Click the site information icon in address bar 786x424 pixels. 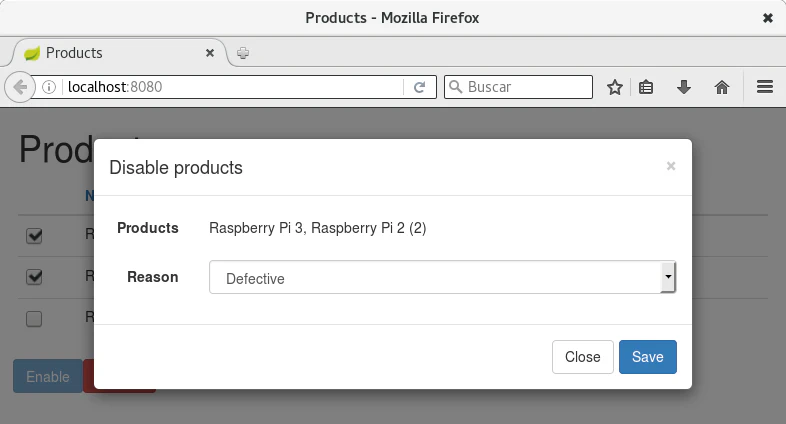tap(50, 87)
